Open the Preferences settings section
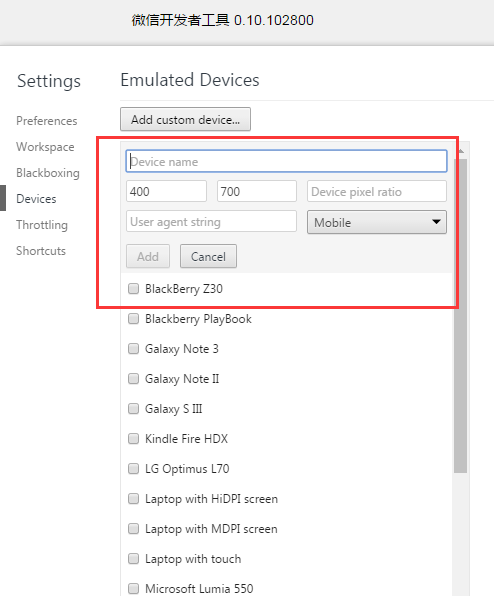This screenshot has height=596, width=494. (x=47, y=121)
